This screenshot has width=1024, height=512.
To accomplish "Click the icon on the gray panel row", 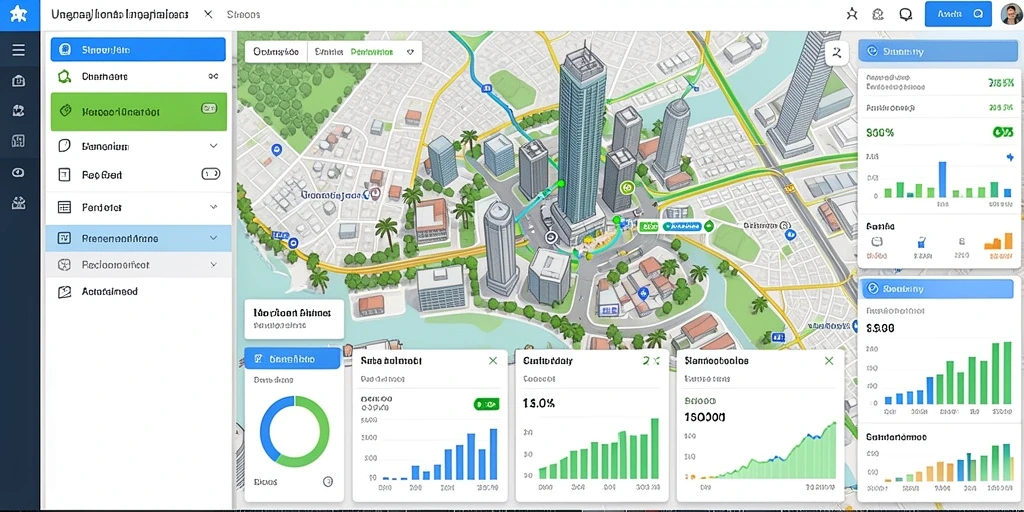I will click(64, 264).
